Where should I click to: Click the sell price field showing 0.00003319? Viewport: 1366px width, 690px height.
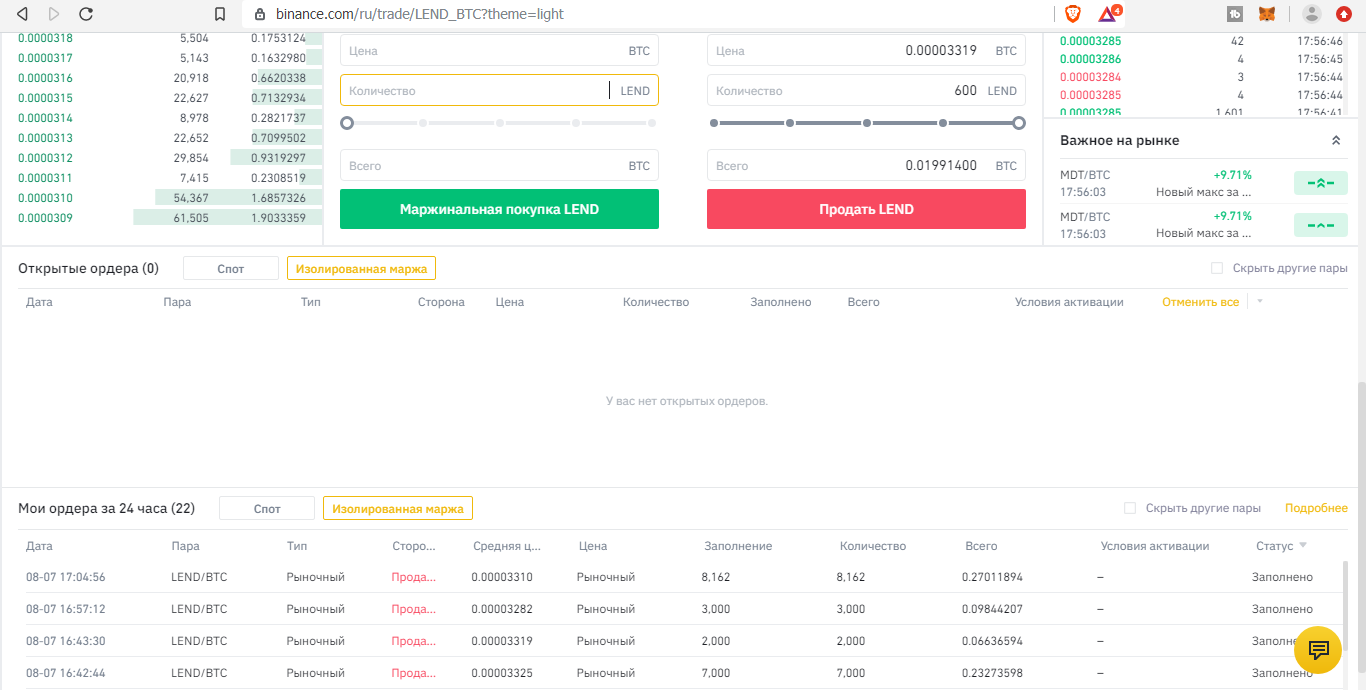(866, 50)
